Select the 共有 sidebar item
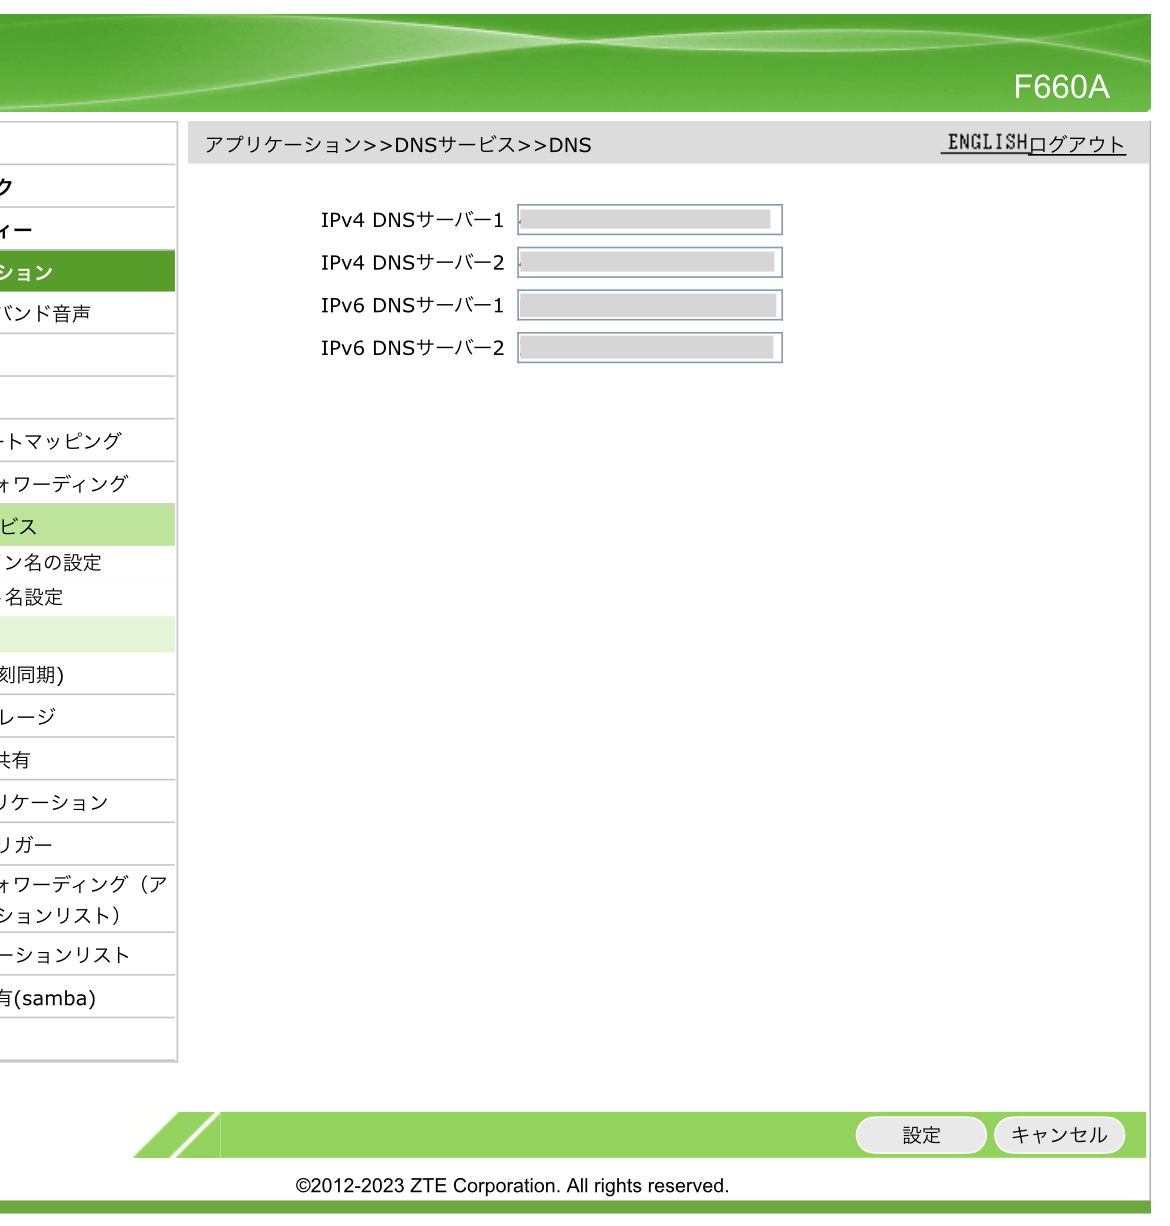Screen dimensions: 1170x1226 [x=87, y=760]
